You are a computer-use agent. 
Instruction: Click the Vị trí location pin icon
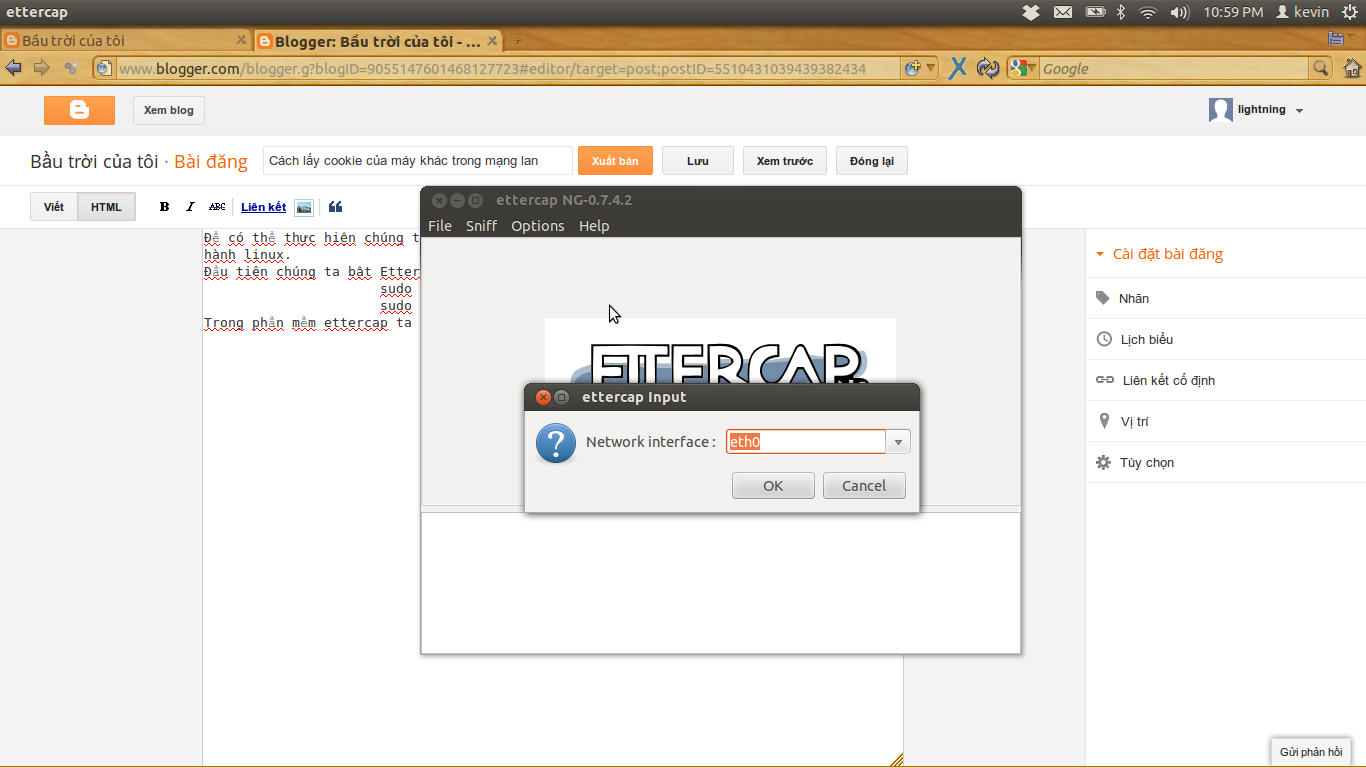coord(1104,421)
